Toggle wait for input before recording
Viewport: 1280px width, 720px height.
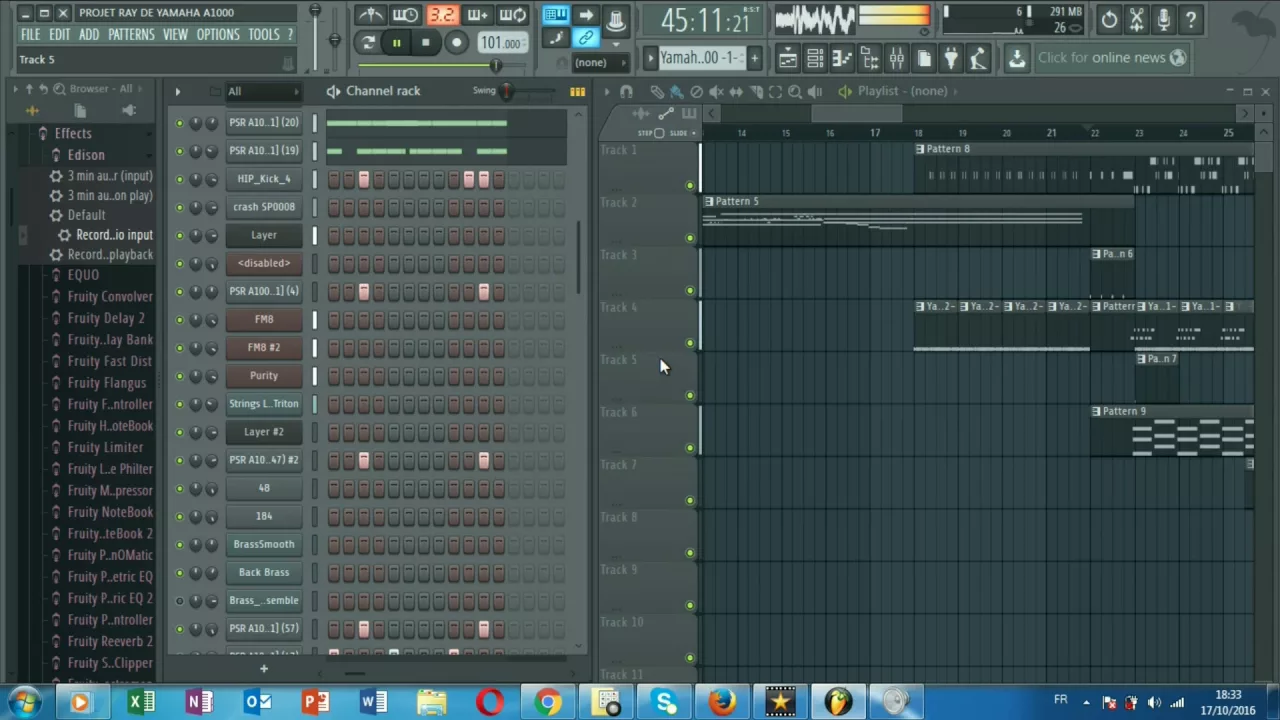(x=405, y=15)
